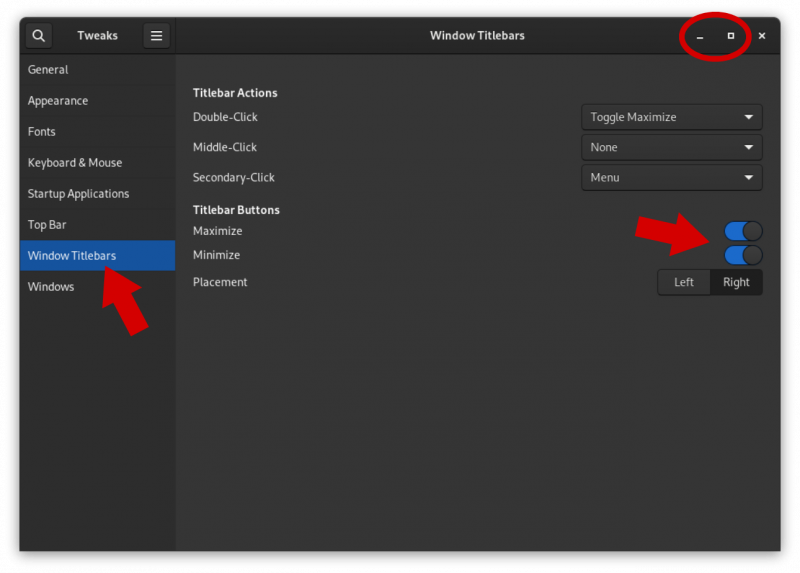Go to the General section

tap(97, 70)
